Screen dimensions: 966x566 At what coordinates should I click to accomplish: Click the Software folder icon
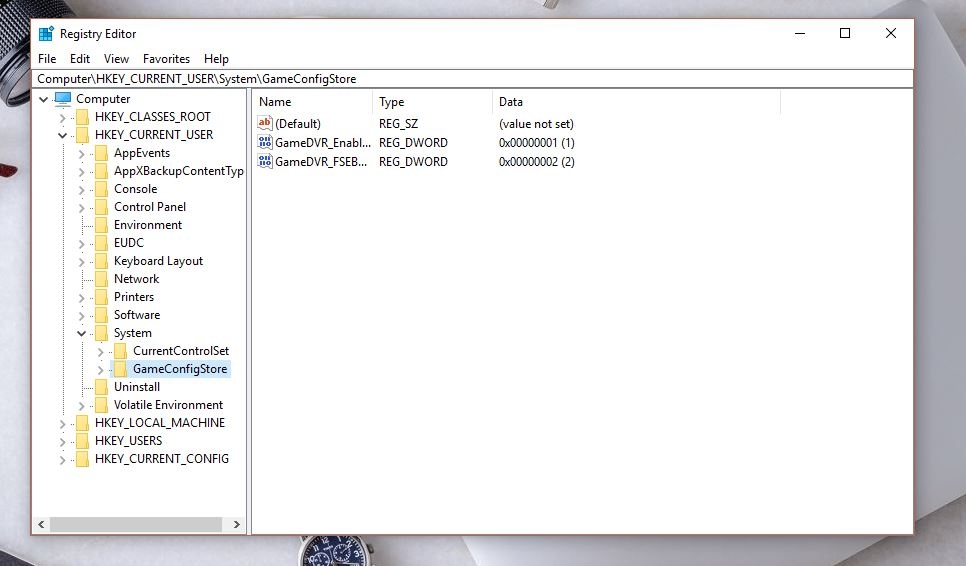tap(101, 315)
